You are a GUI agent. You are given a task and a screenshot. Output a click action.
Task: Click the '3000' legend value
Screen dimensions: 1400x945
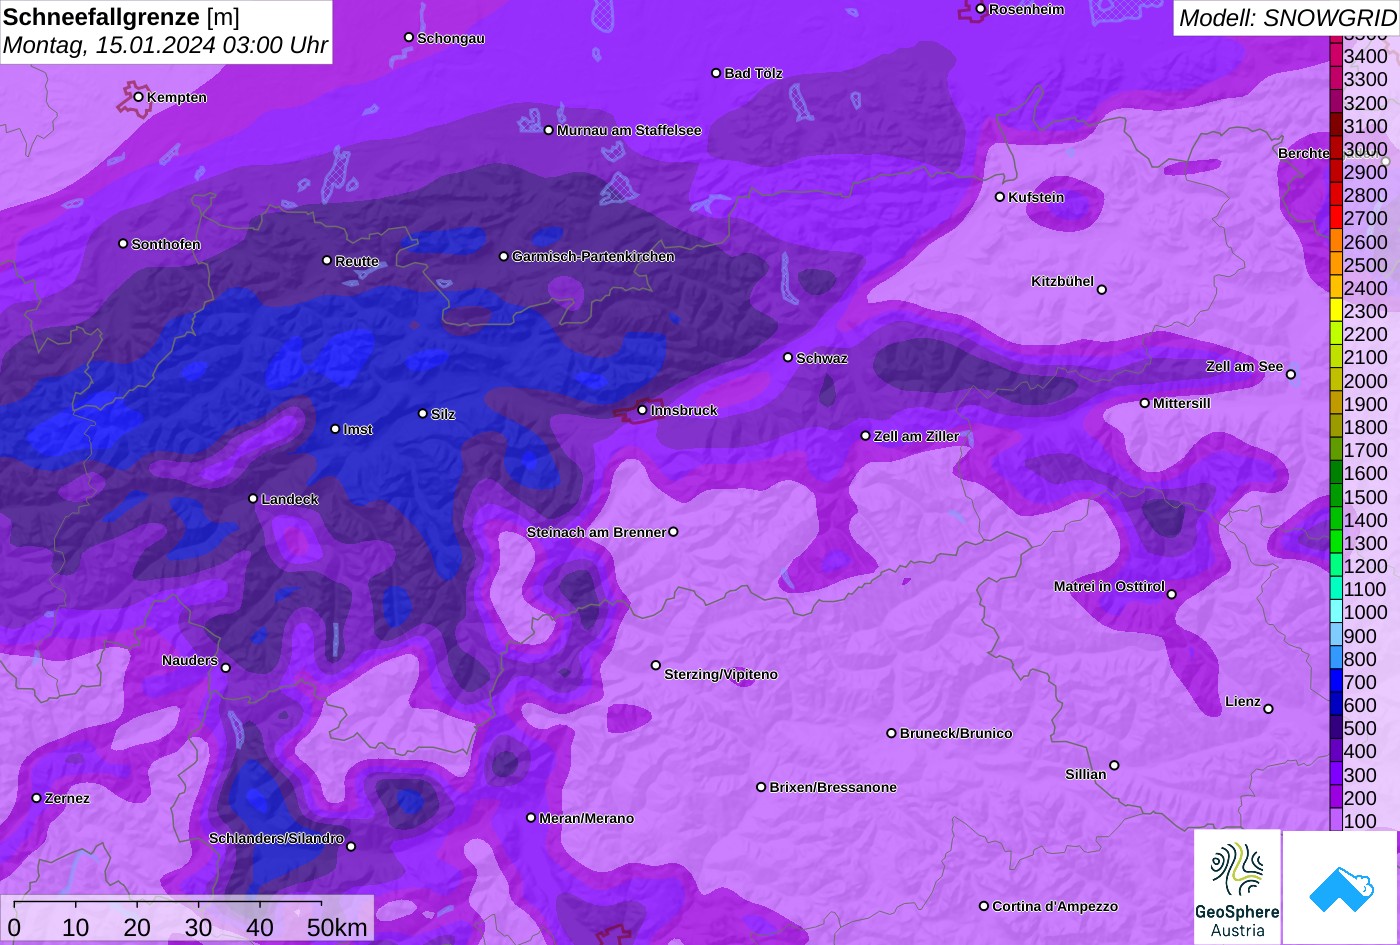(1366, 149)
